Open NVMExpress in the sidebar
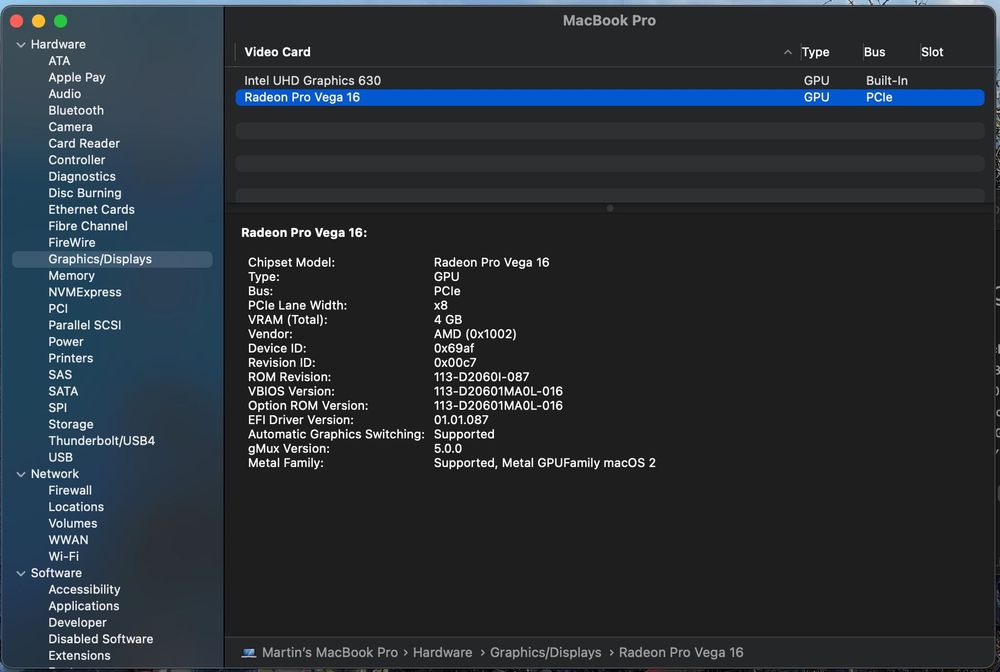Image resolution: width=1000 pixels, height=672 pixels. [85, 293]
